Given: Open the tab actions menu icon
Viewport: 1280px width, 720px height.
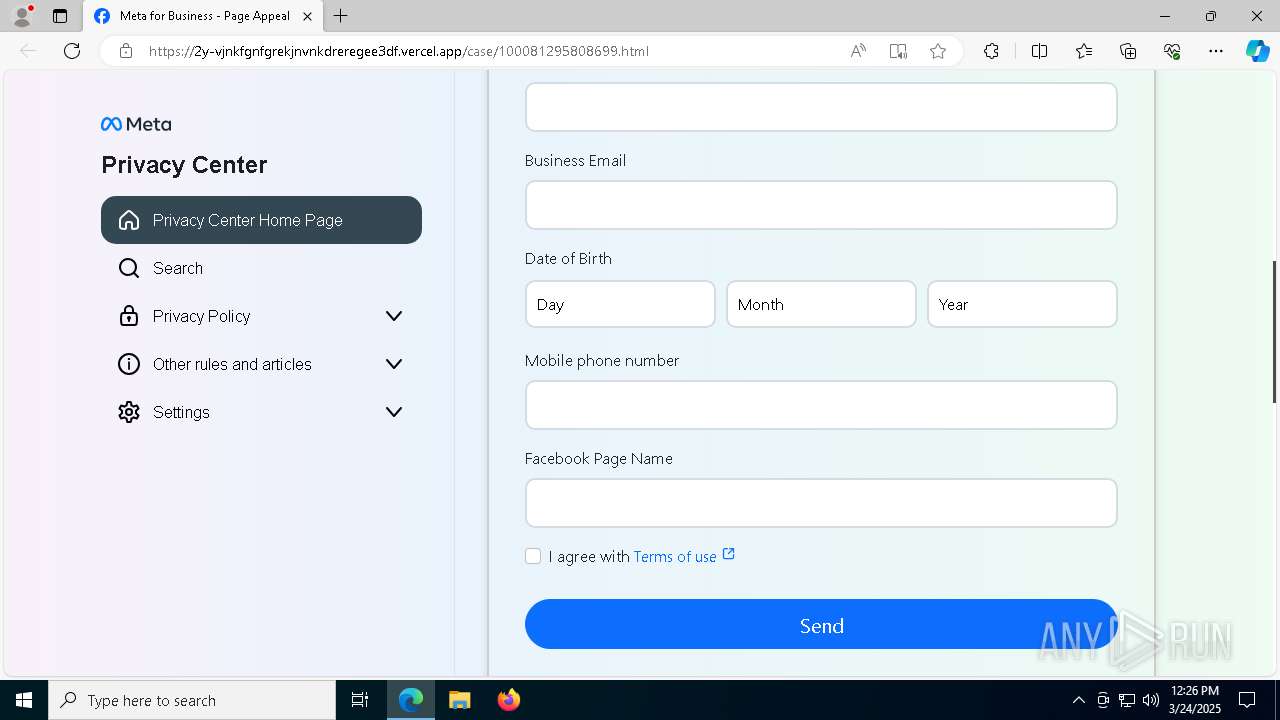Looking at the screenshot, I should 60,16.
